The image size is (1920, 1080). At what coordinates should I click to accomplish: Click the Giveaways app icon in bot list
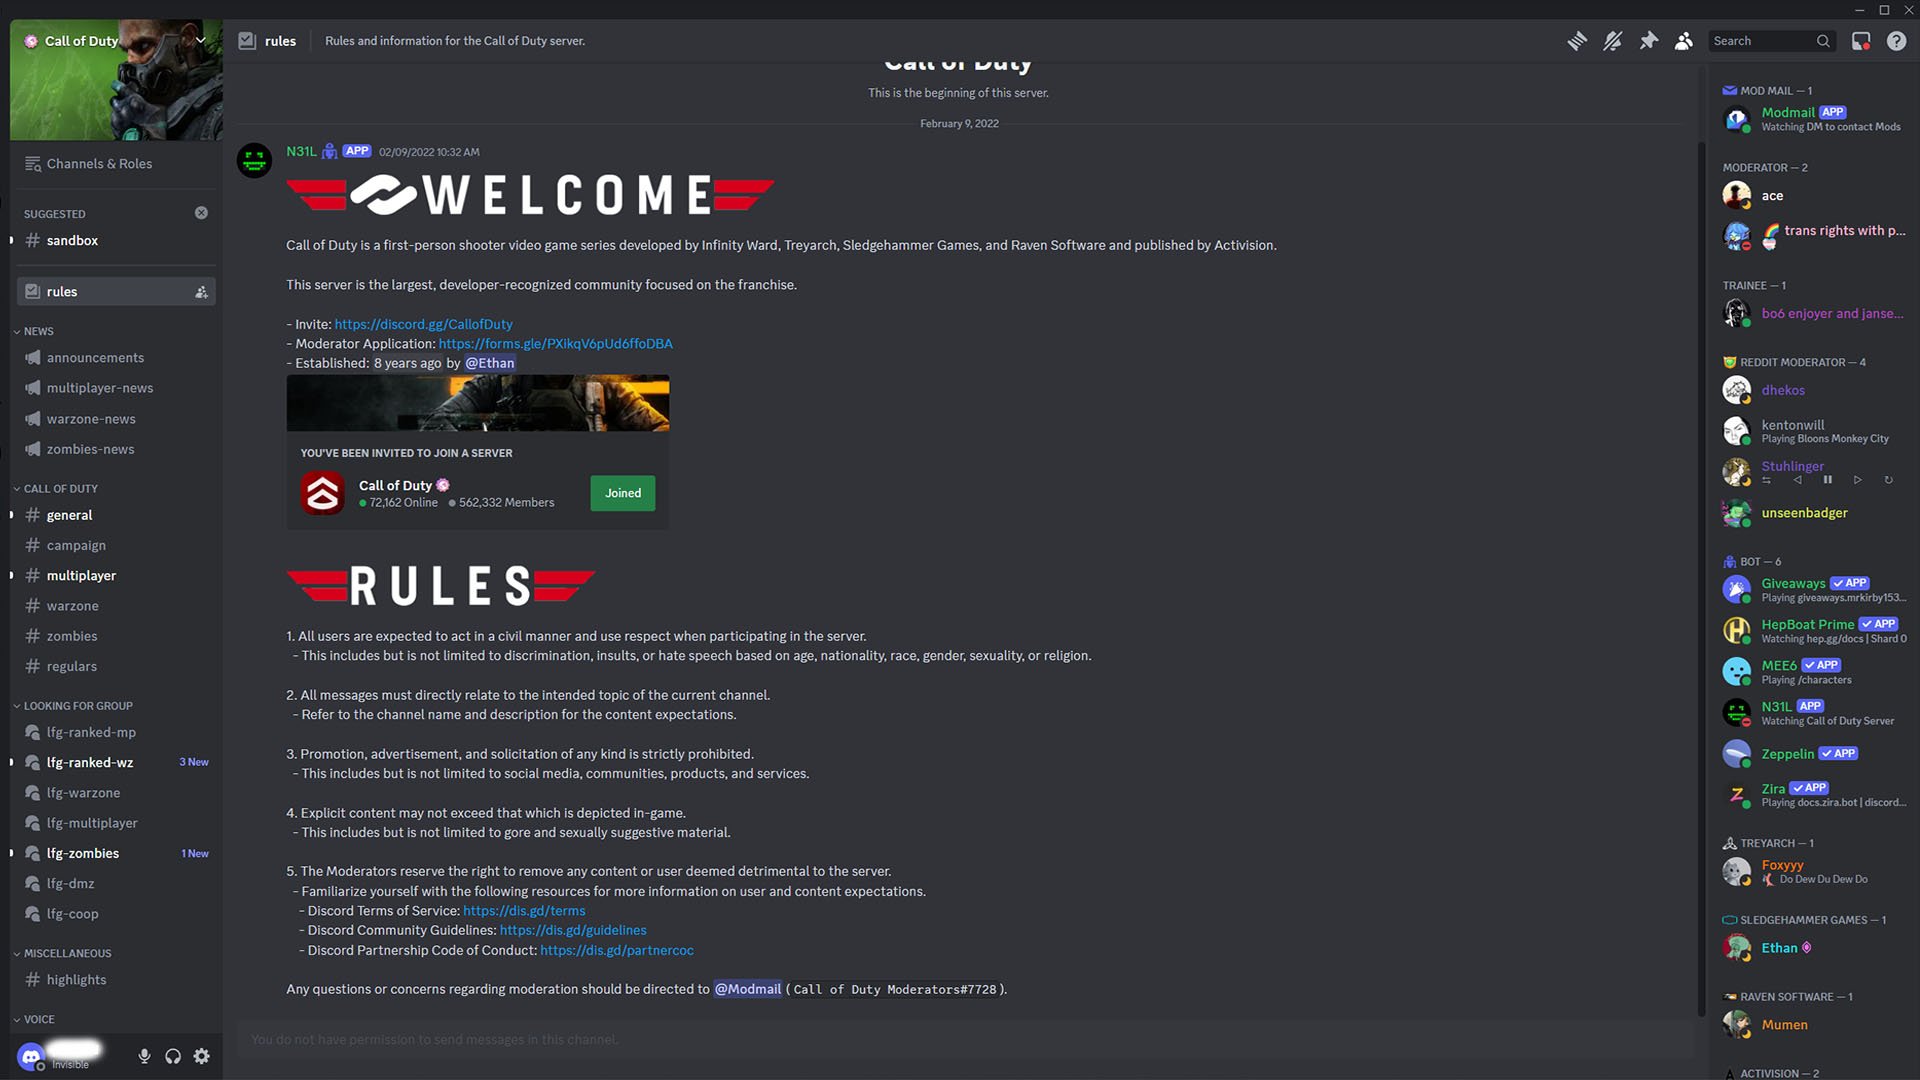coord(1738,589)
